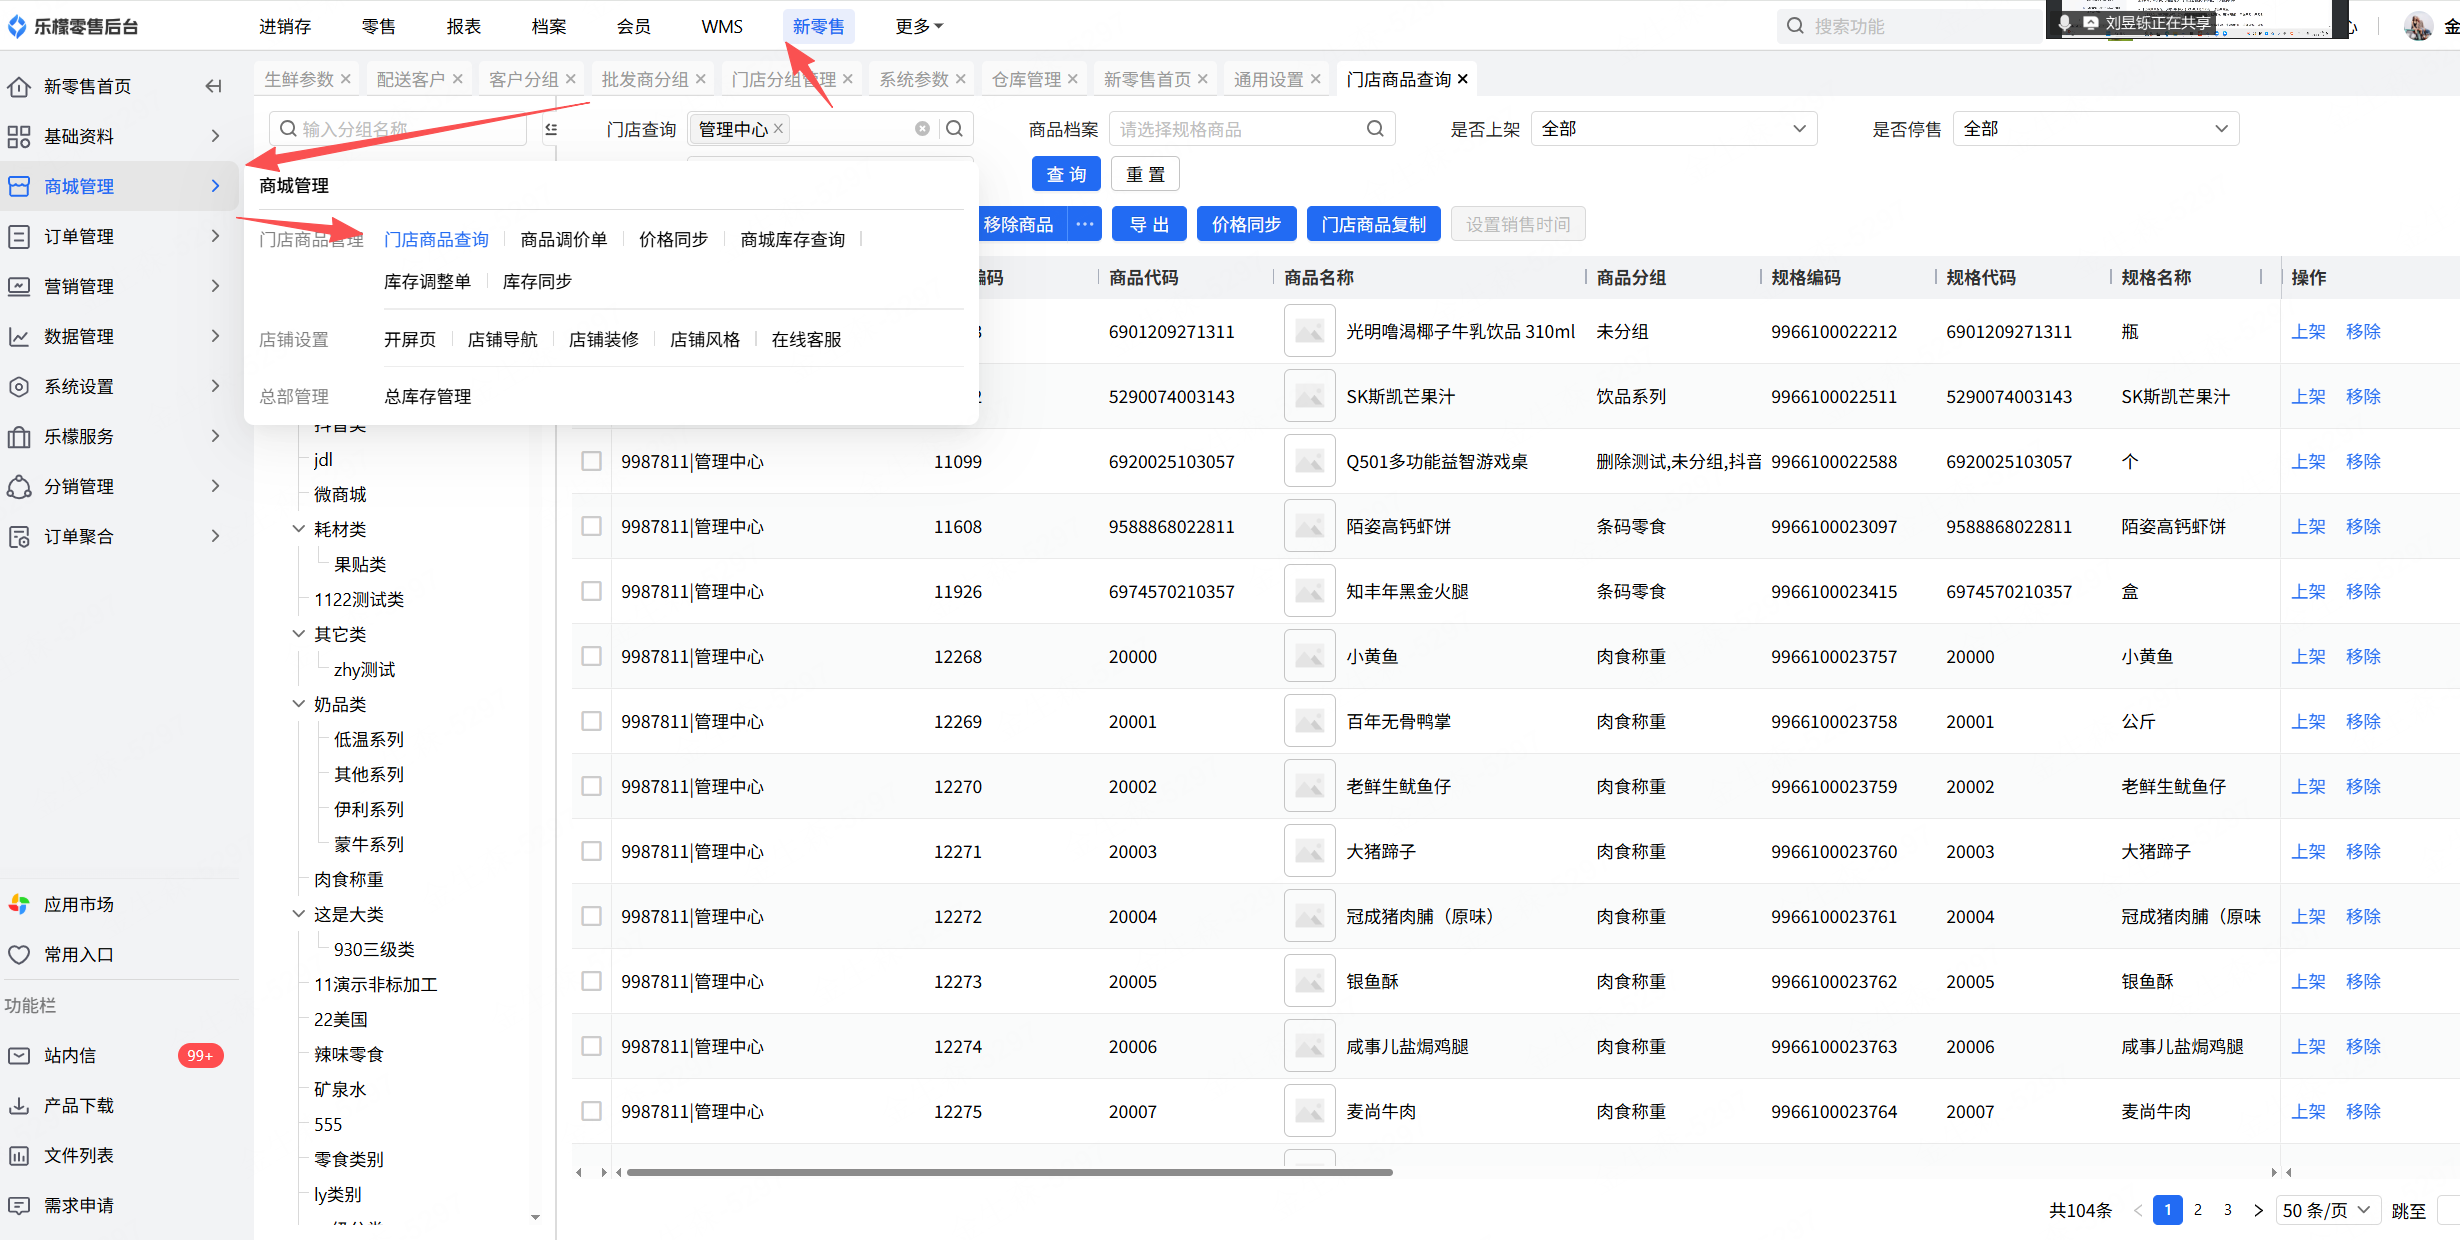2460x1240 pixels.
Task: Click the magnifier icon in 商品档案 field
Action: pos(1375,129)
